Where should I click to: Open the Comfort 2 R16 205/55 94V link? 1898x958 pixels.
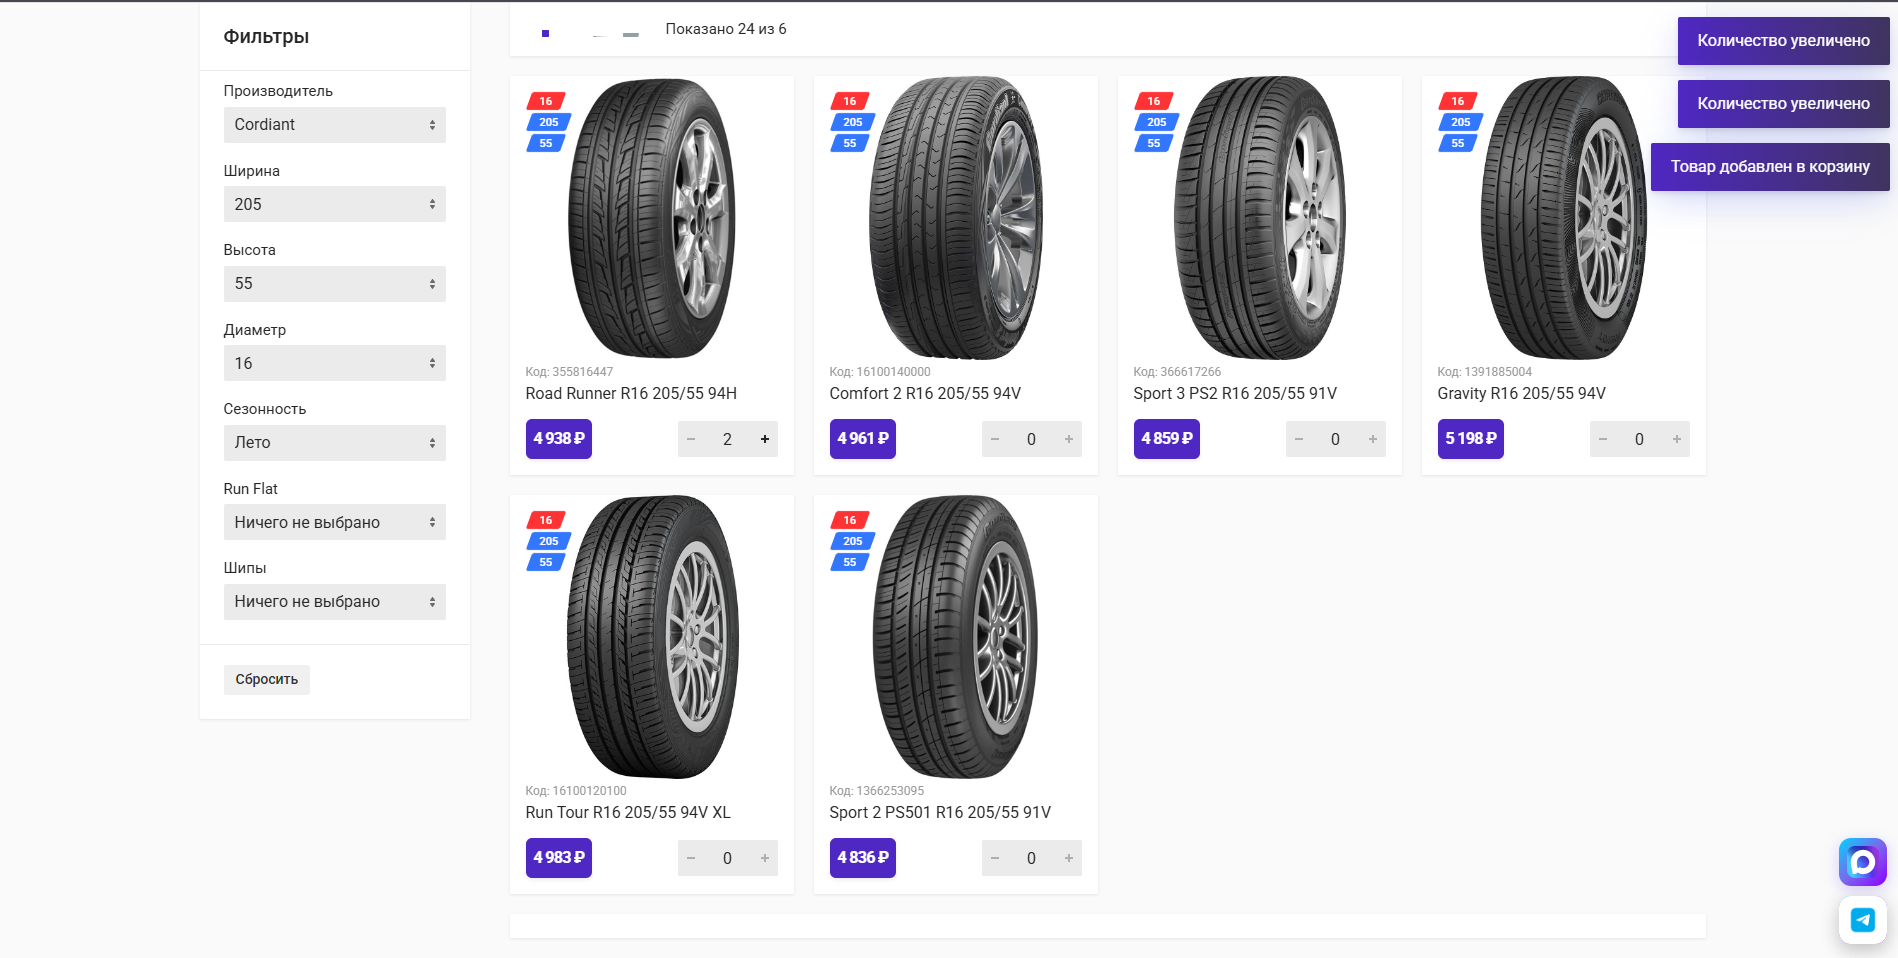point(925,394)
